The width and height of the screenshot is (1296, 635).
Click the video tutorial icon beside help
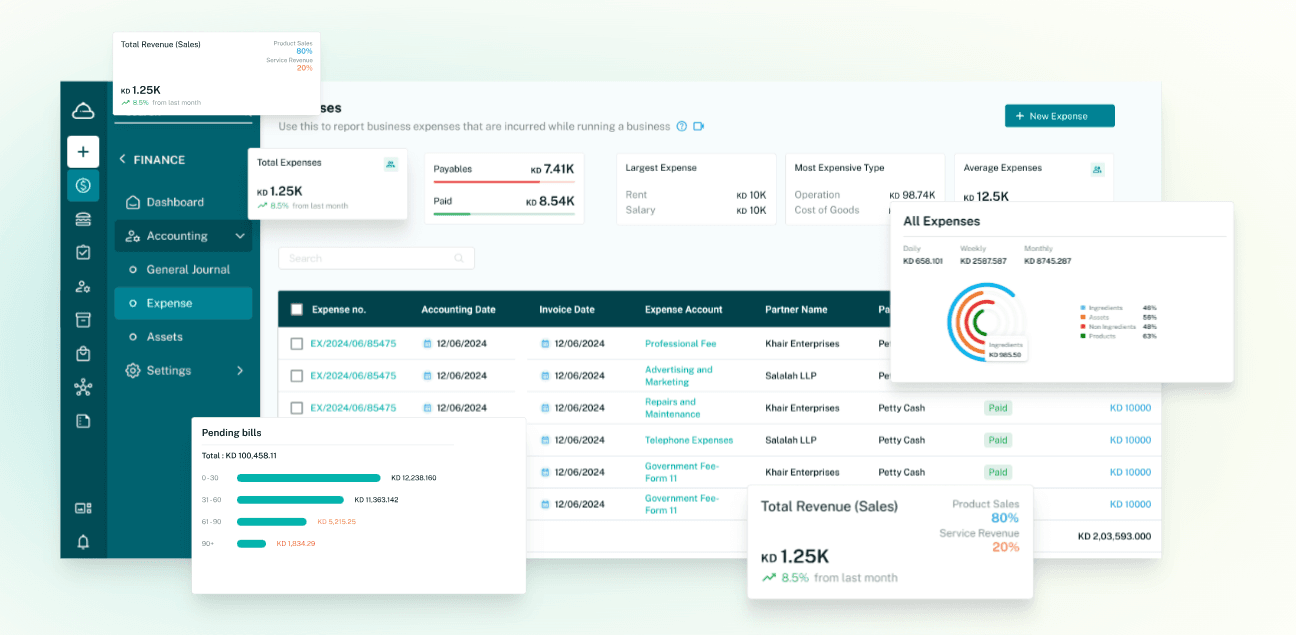(699, 127)
